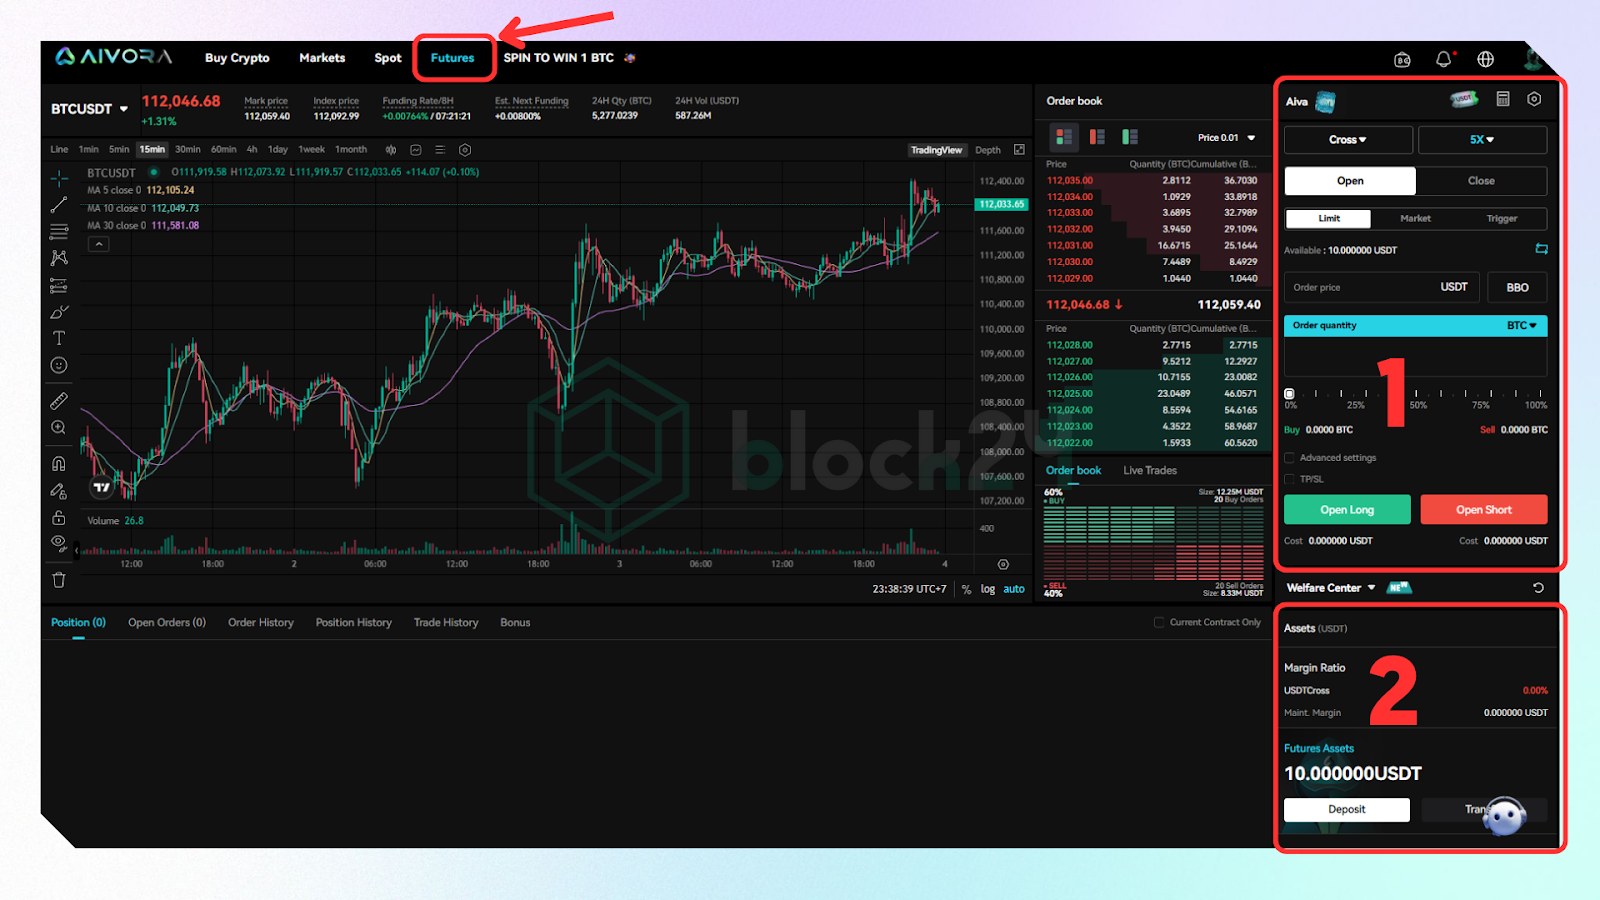Open the Price 0.01 precision dropdown
Image resolution: width=1600 pixels, height=900 pixels.
point(1226,138)
